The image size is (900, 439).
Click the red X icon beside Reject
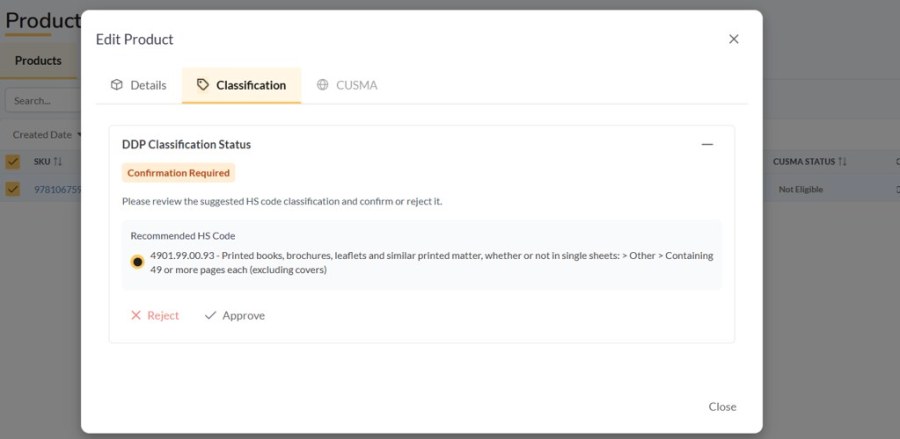[x=136, y=315]
